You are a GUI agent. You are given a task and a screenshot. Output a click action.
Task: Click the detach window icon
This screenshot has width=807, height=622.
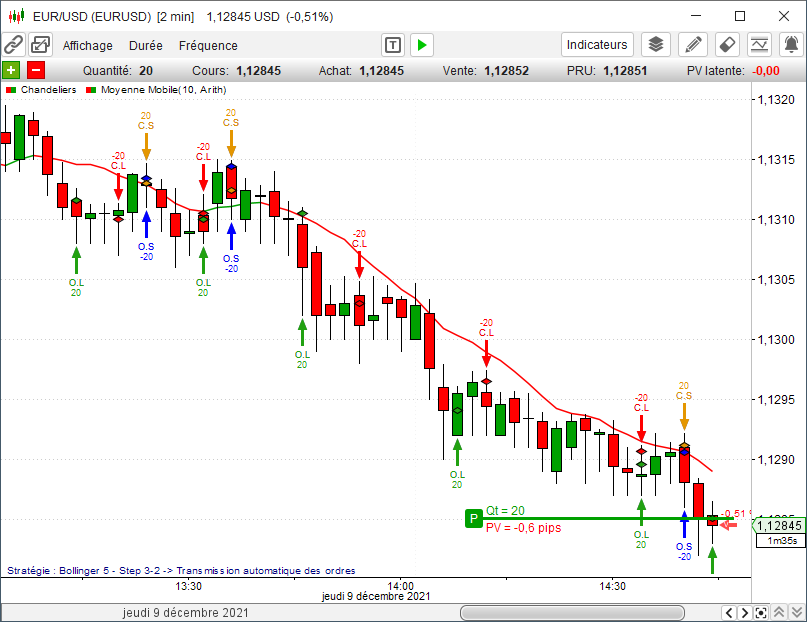[40, 45]
